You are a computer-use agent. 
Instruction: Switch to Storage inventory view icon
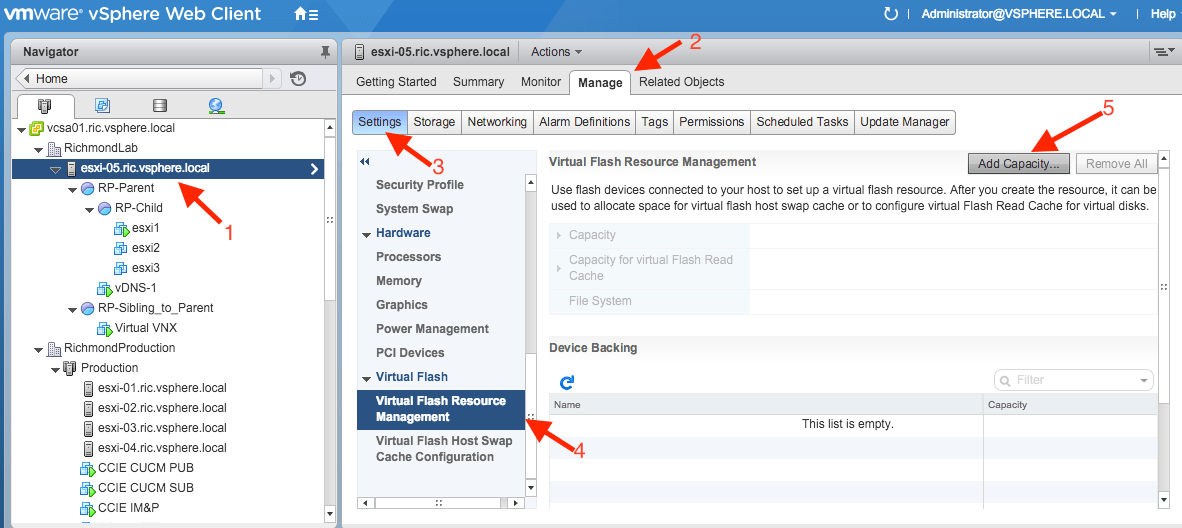[x=159, y=105]
